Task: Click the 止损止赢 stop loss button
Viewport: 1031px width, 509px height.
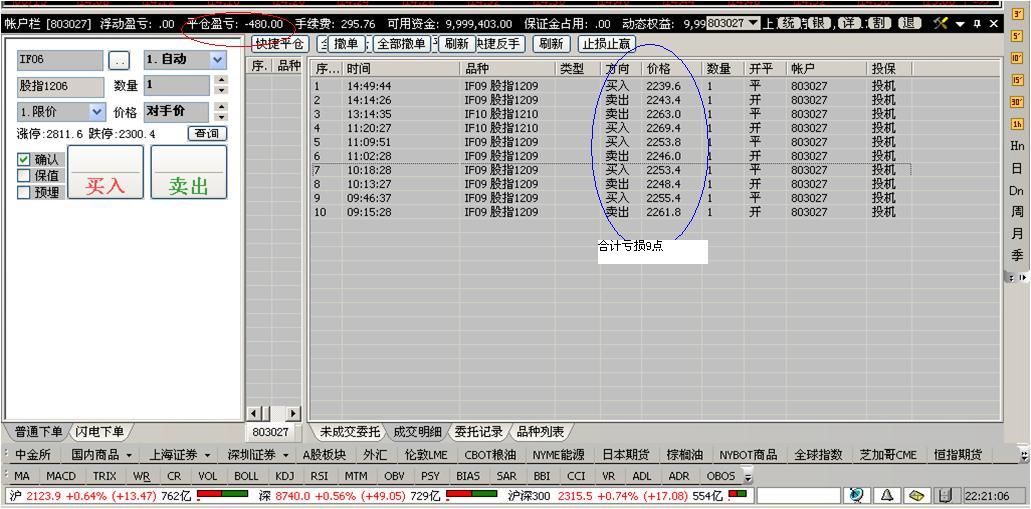Action: point(606,44)
